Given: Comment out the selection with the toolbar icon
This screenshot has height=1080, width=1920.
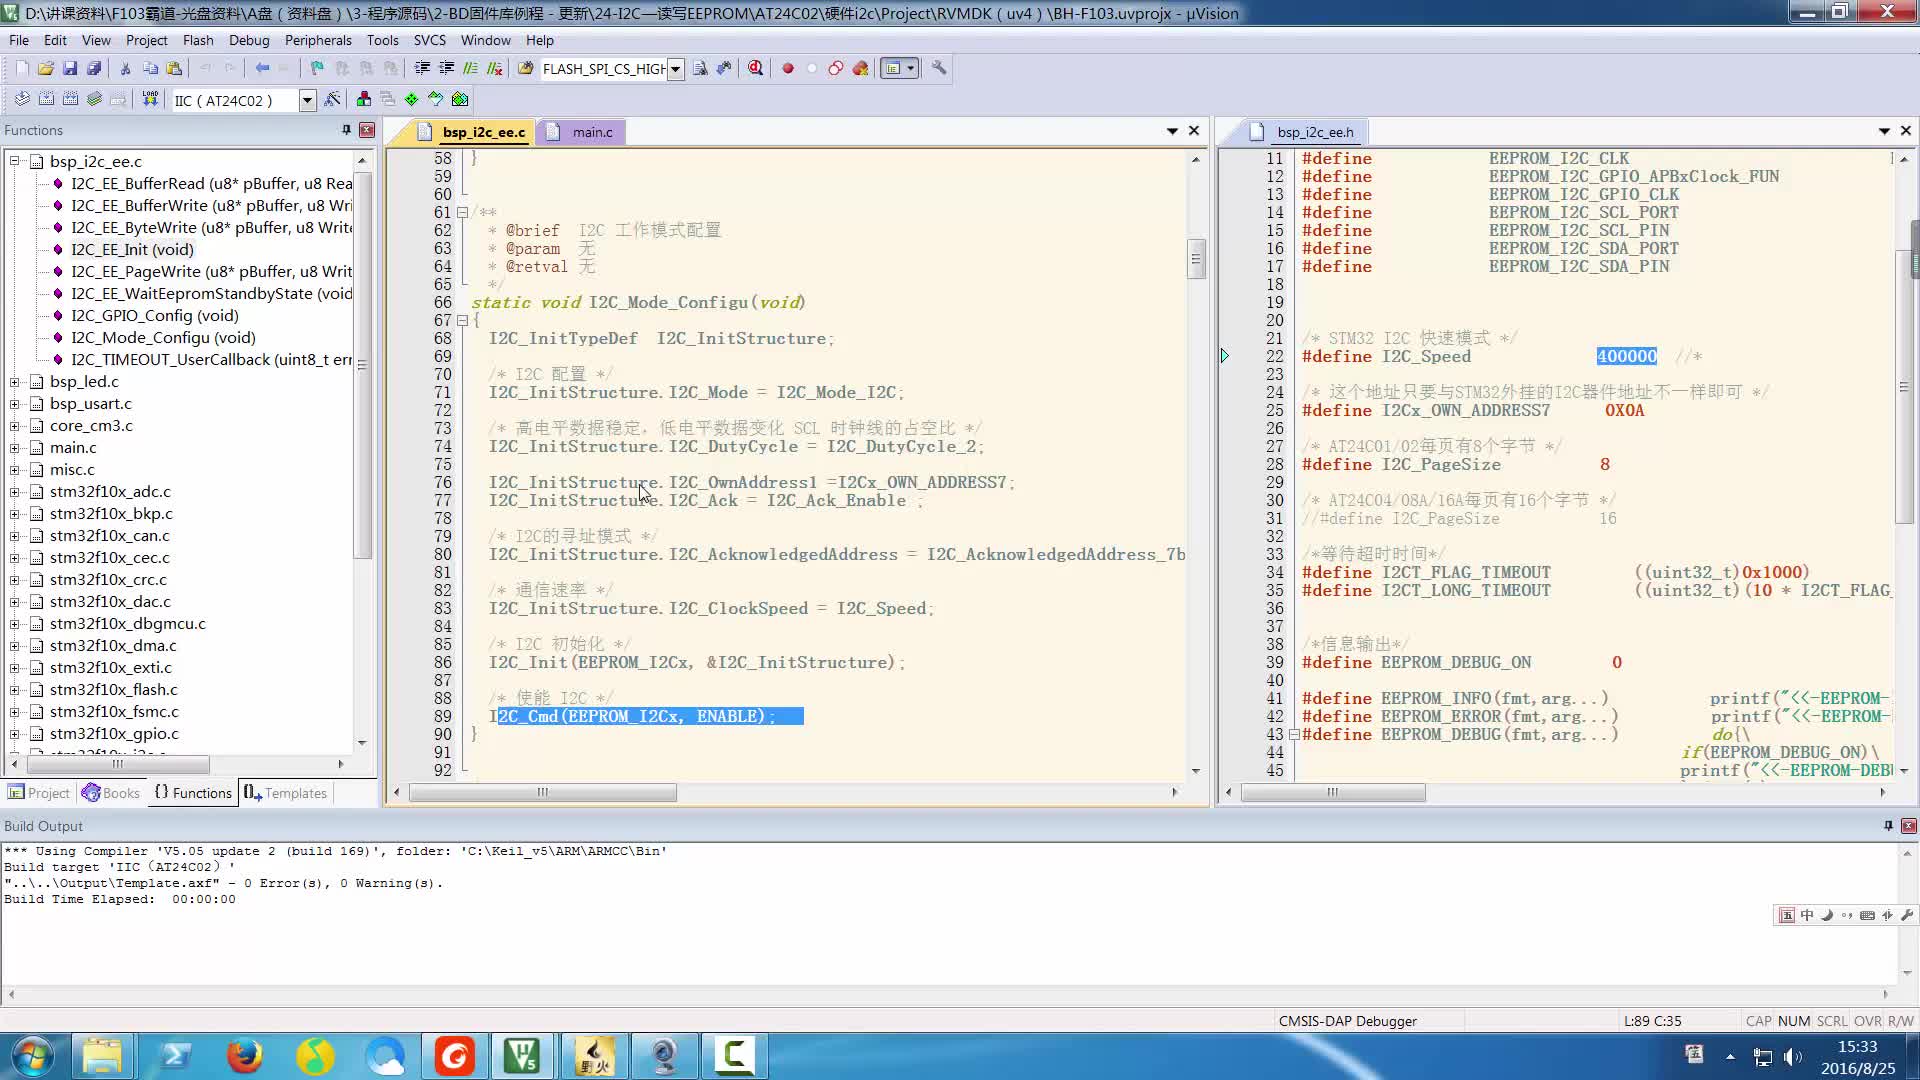Looking at the screenshot, I should click(470, 68).
